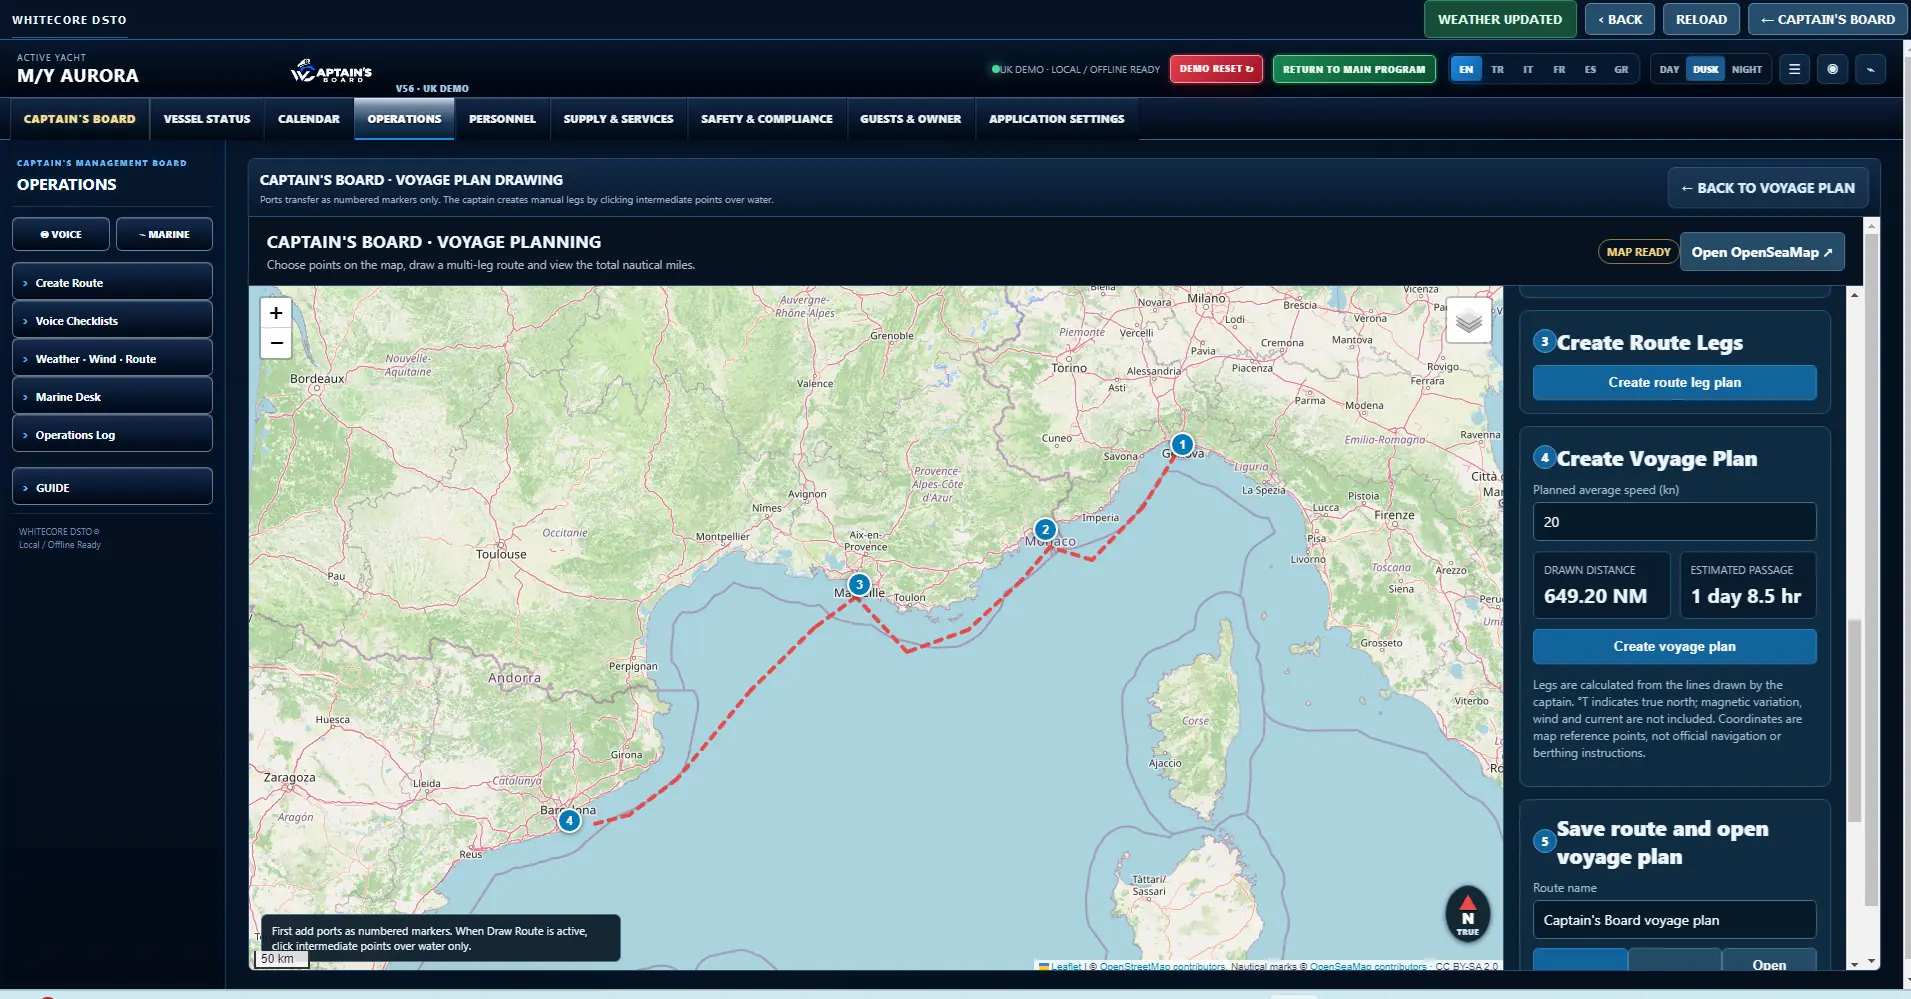Expand the Create Route section
Screen dimensions: 1911x999
click(x=112, y=283)
